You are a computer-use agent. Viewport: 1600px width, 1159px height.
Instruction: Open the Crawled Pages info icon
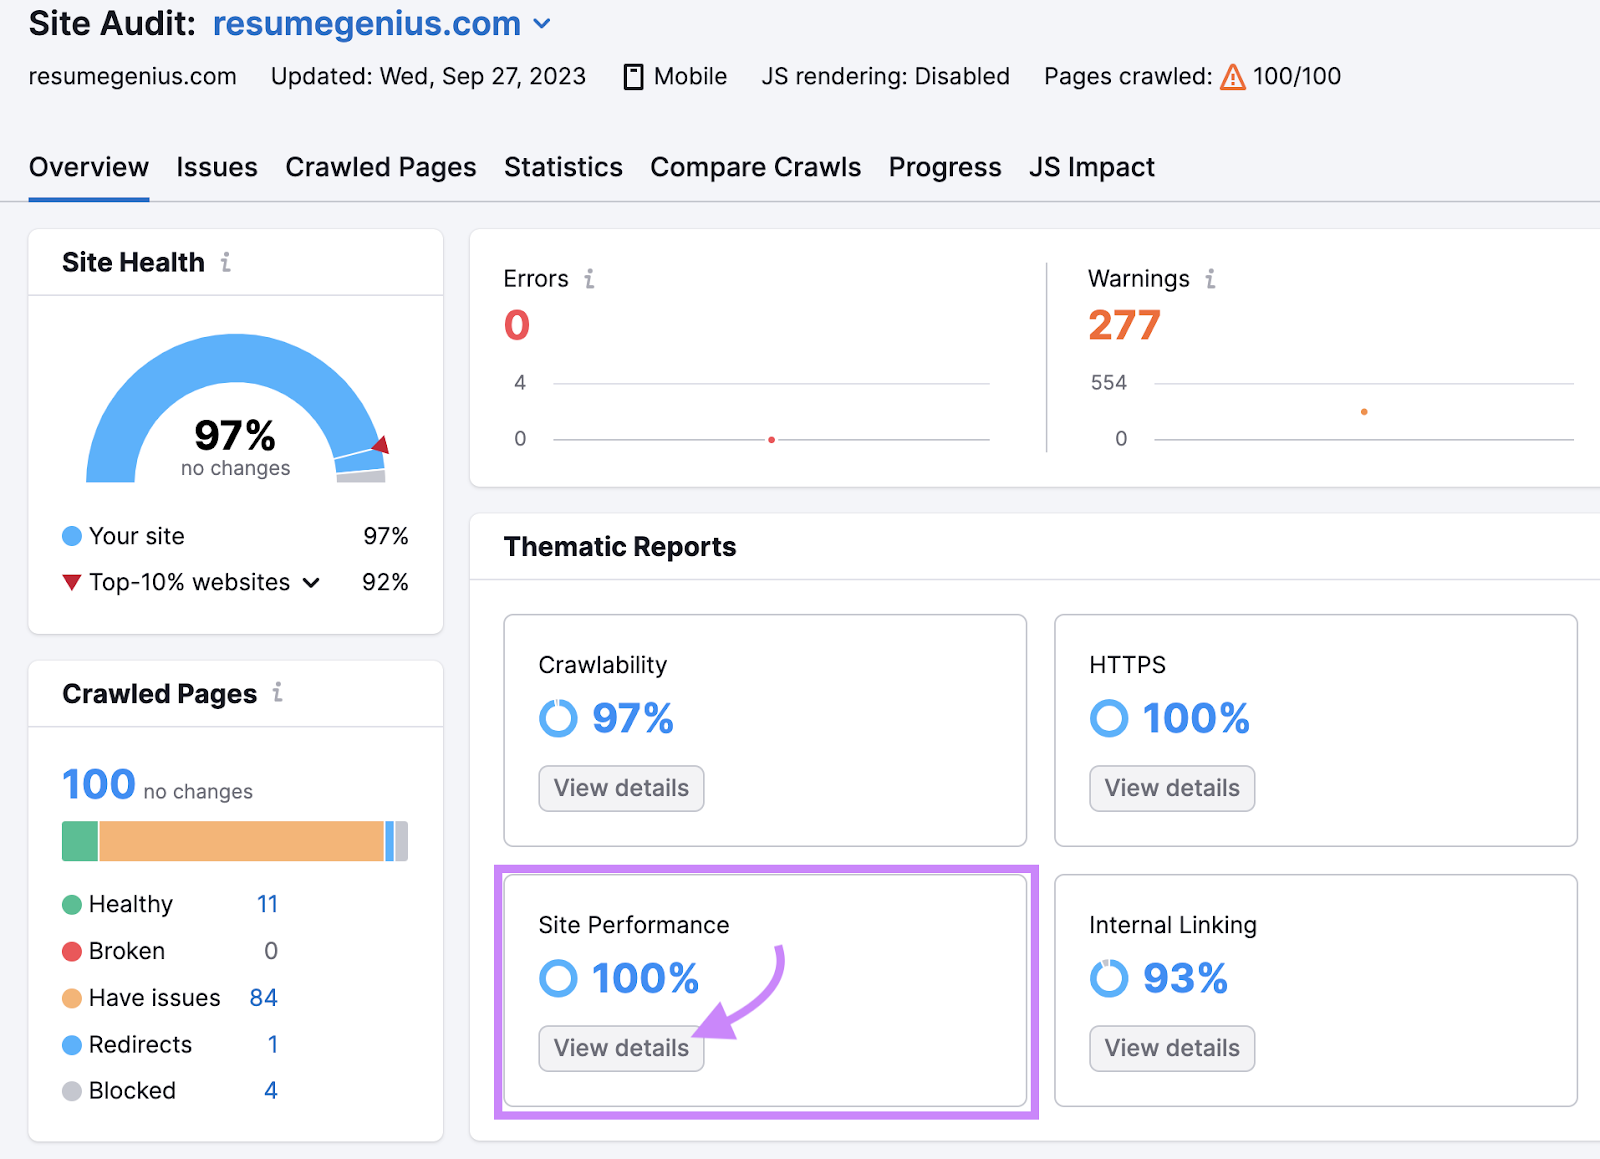point(278,692)
